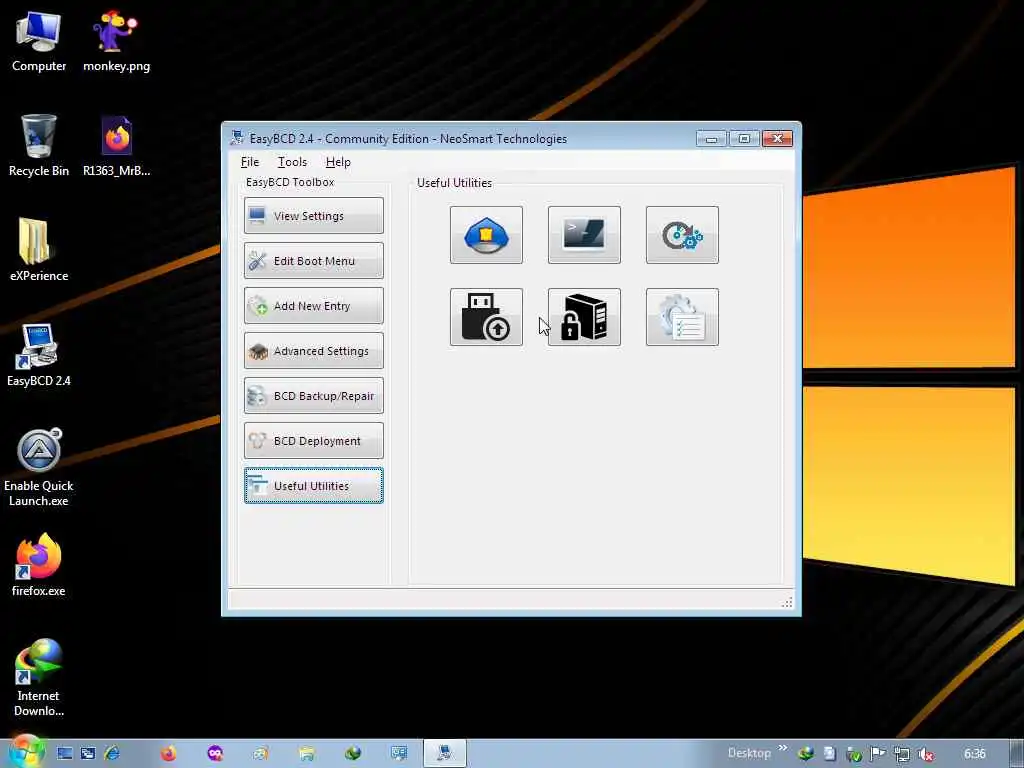Viewport: 1024px width, 768px height.
Task: Switch to EasyBCD taskbar button
Action: pyautogui.click(x=445, y=754)
